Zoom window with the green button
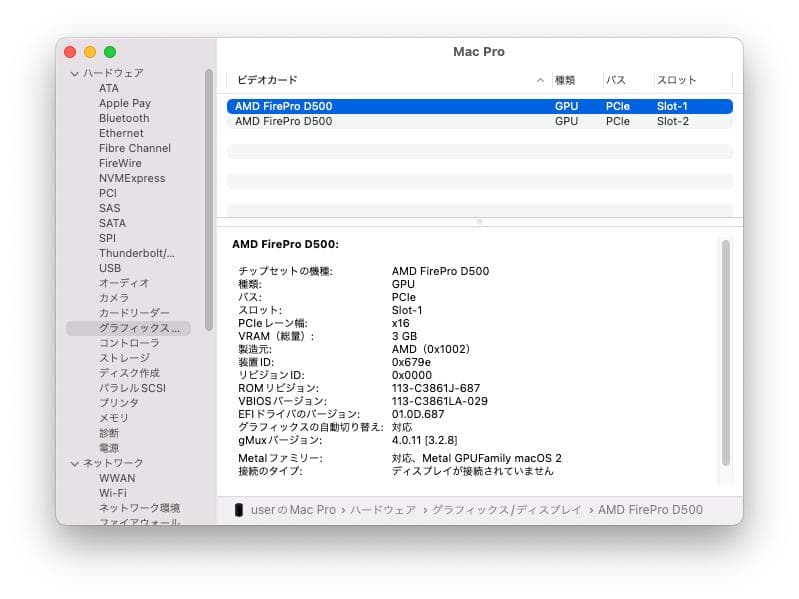The width and height of the screenshot is (799, 599). coord(110,52)
